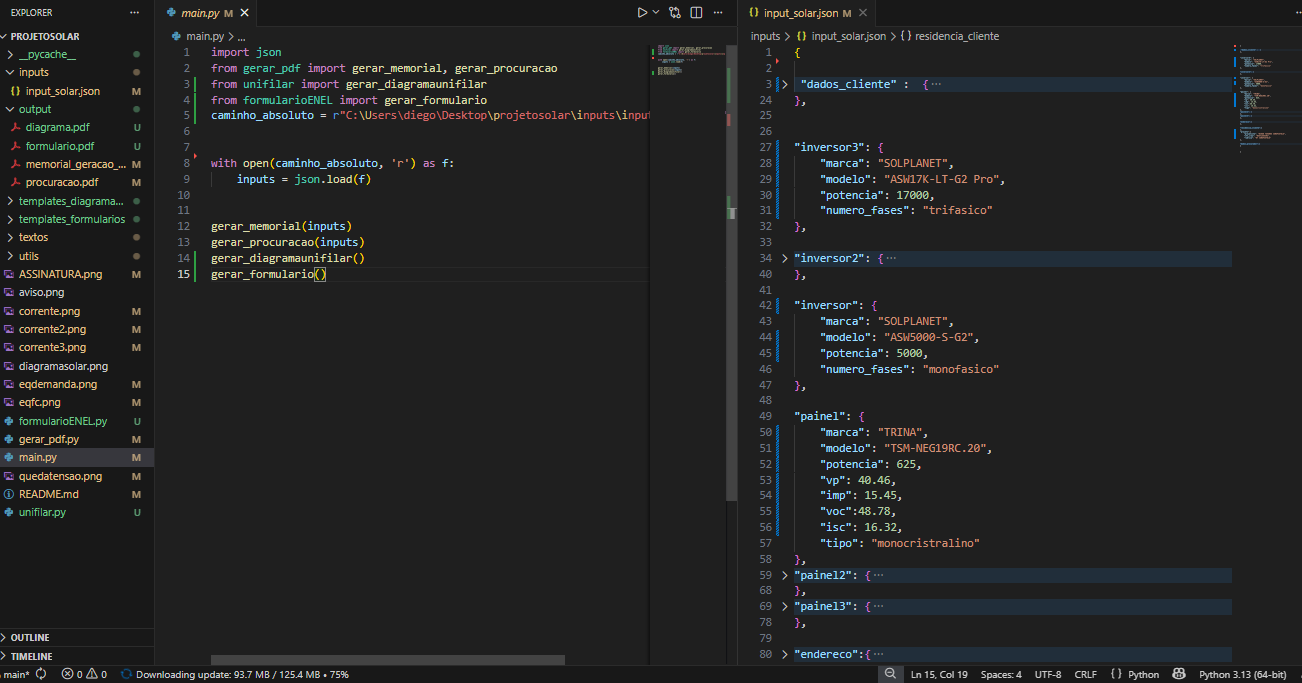Open Explorer panel more actions menu
This screenshot has height=683, width=1302.
(x=135, y=13)
